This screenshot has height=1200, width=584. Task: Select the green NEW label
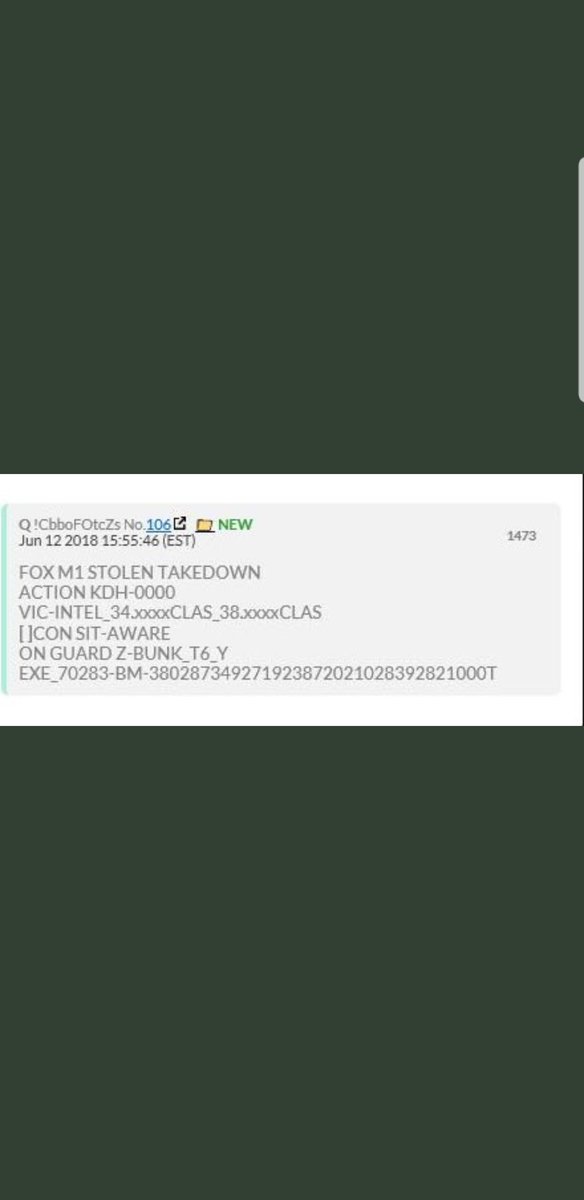click(235, 524)
